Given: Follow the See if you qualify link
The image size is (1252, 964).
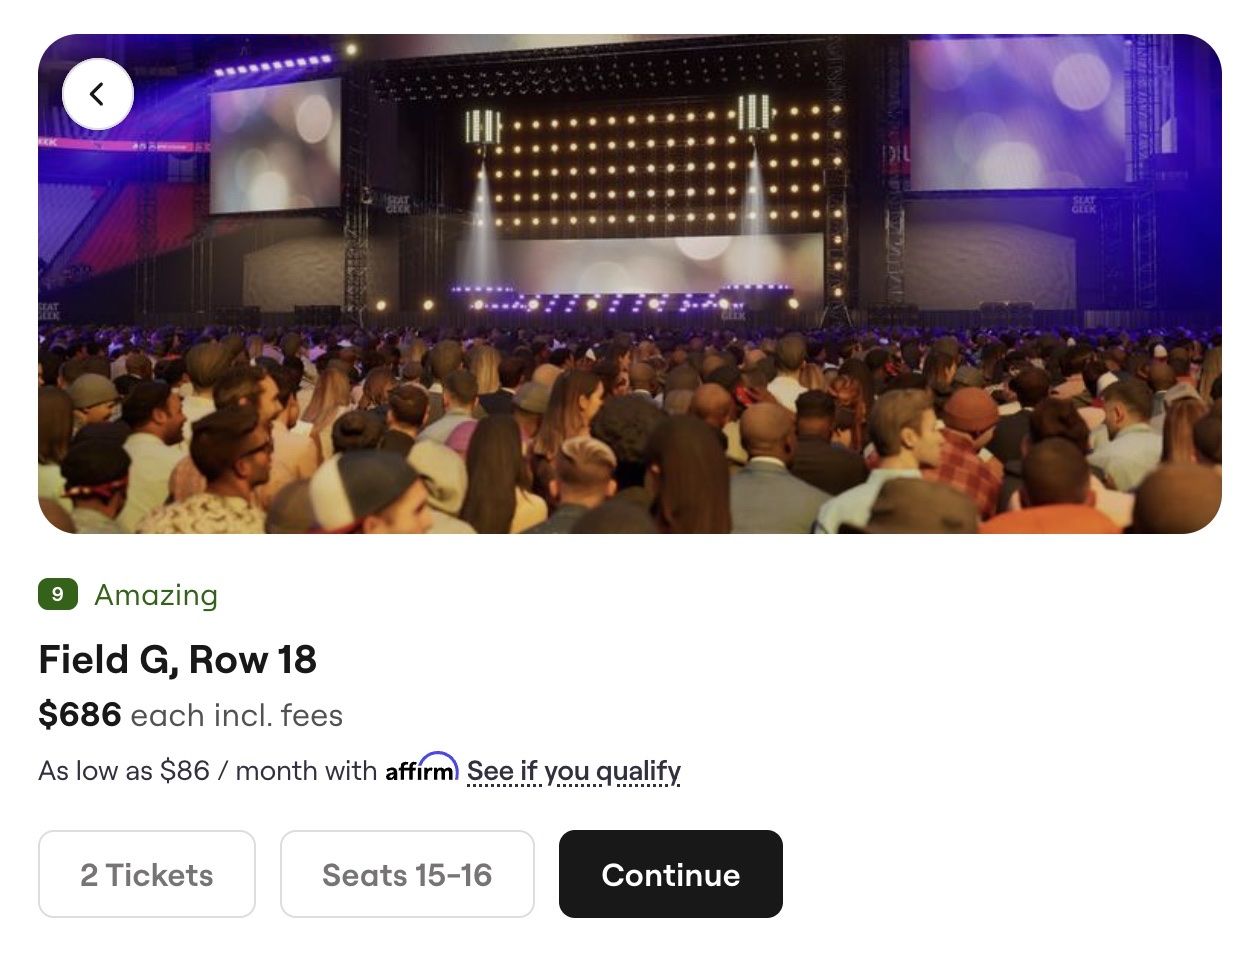Looking at the screenshot, I should pyautogui.click(x=573, y=771).
